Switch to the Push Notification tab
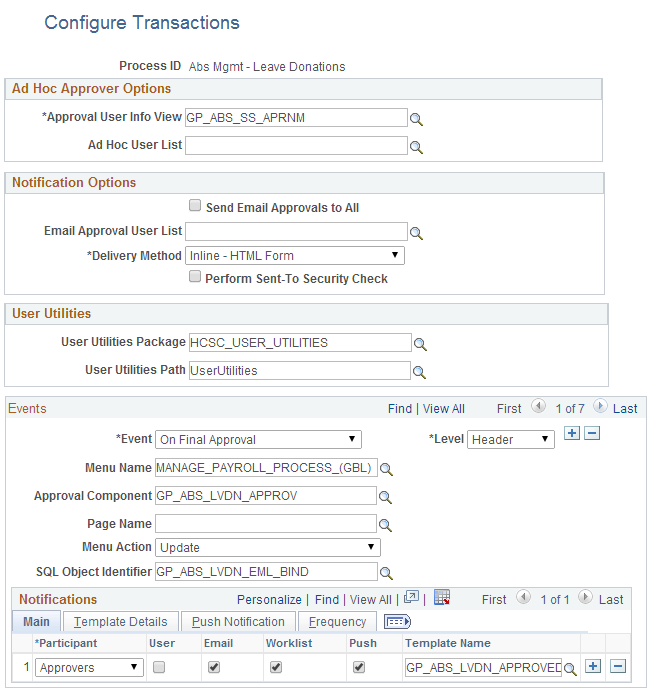Viewport: 651px width, 691px height. (x=238, y=621)
